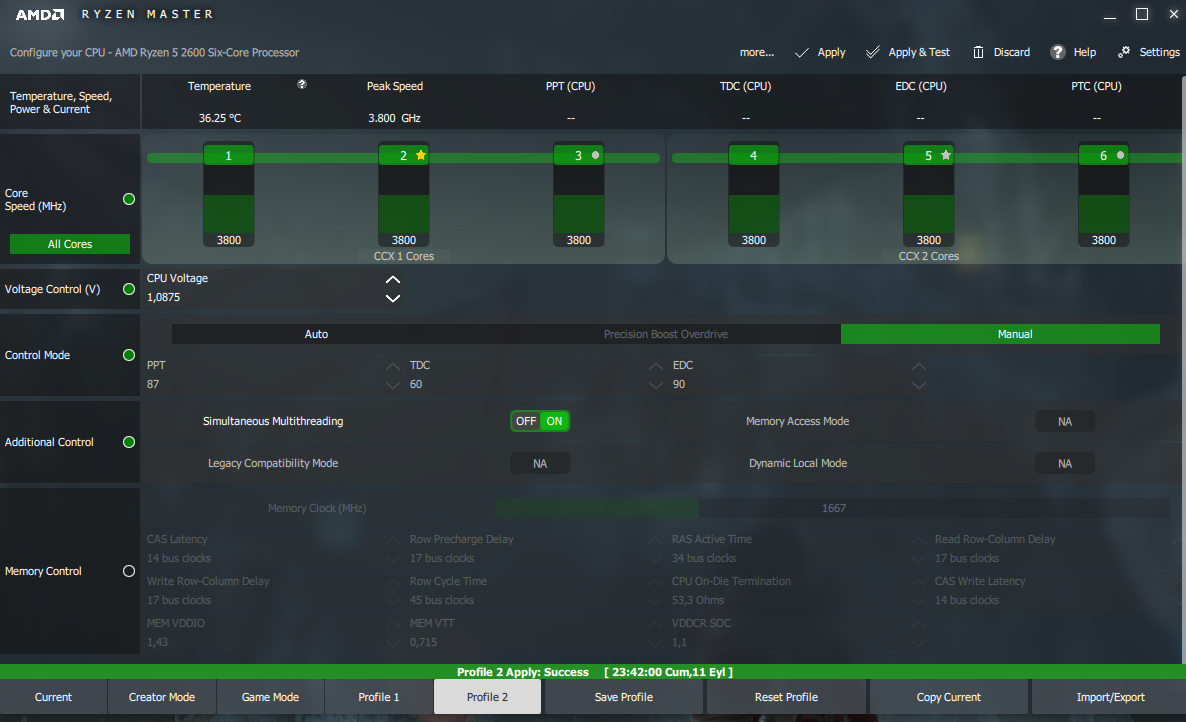The height and width of the screenshot is (722, 1186).
Task: Select Precision Boost Overdrive mode
Action: tap(666, 334)
